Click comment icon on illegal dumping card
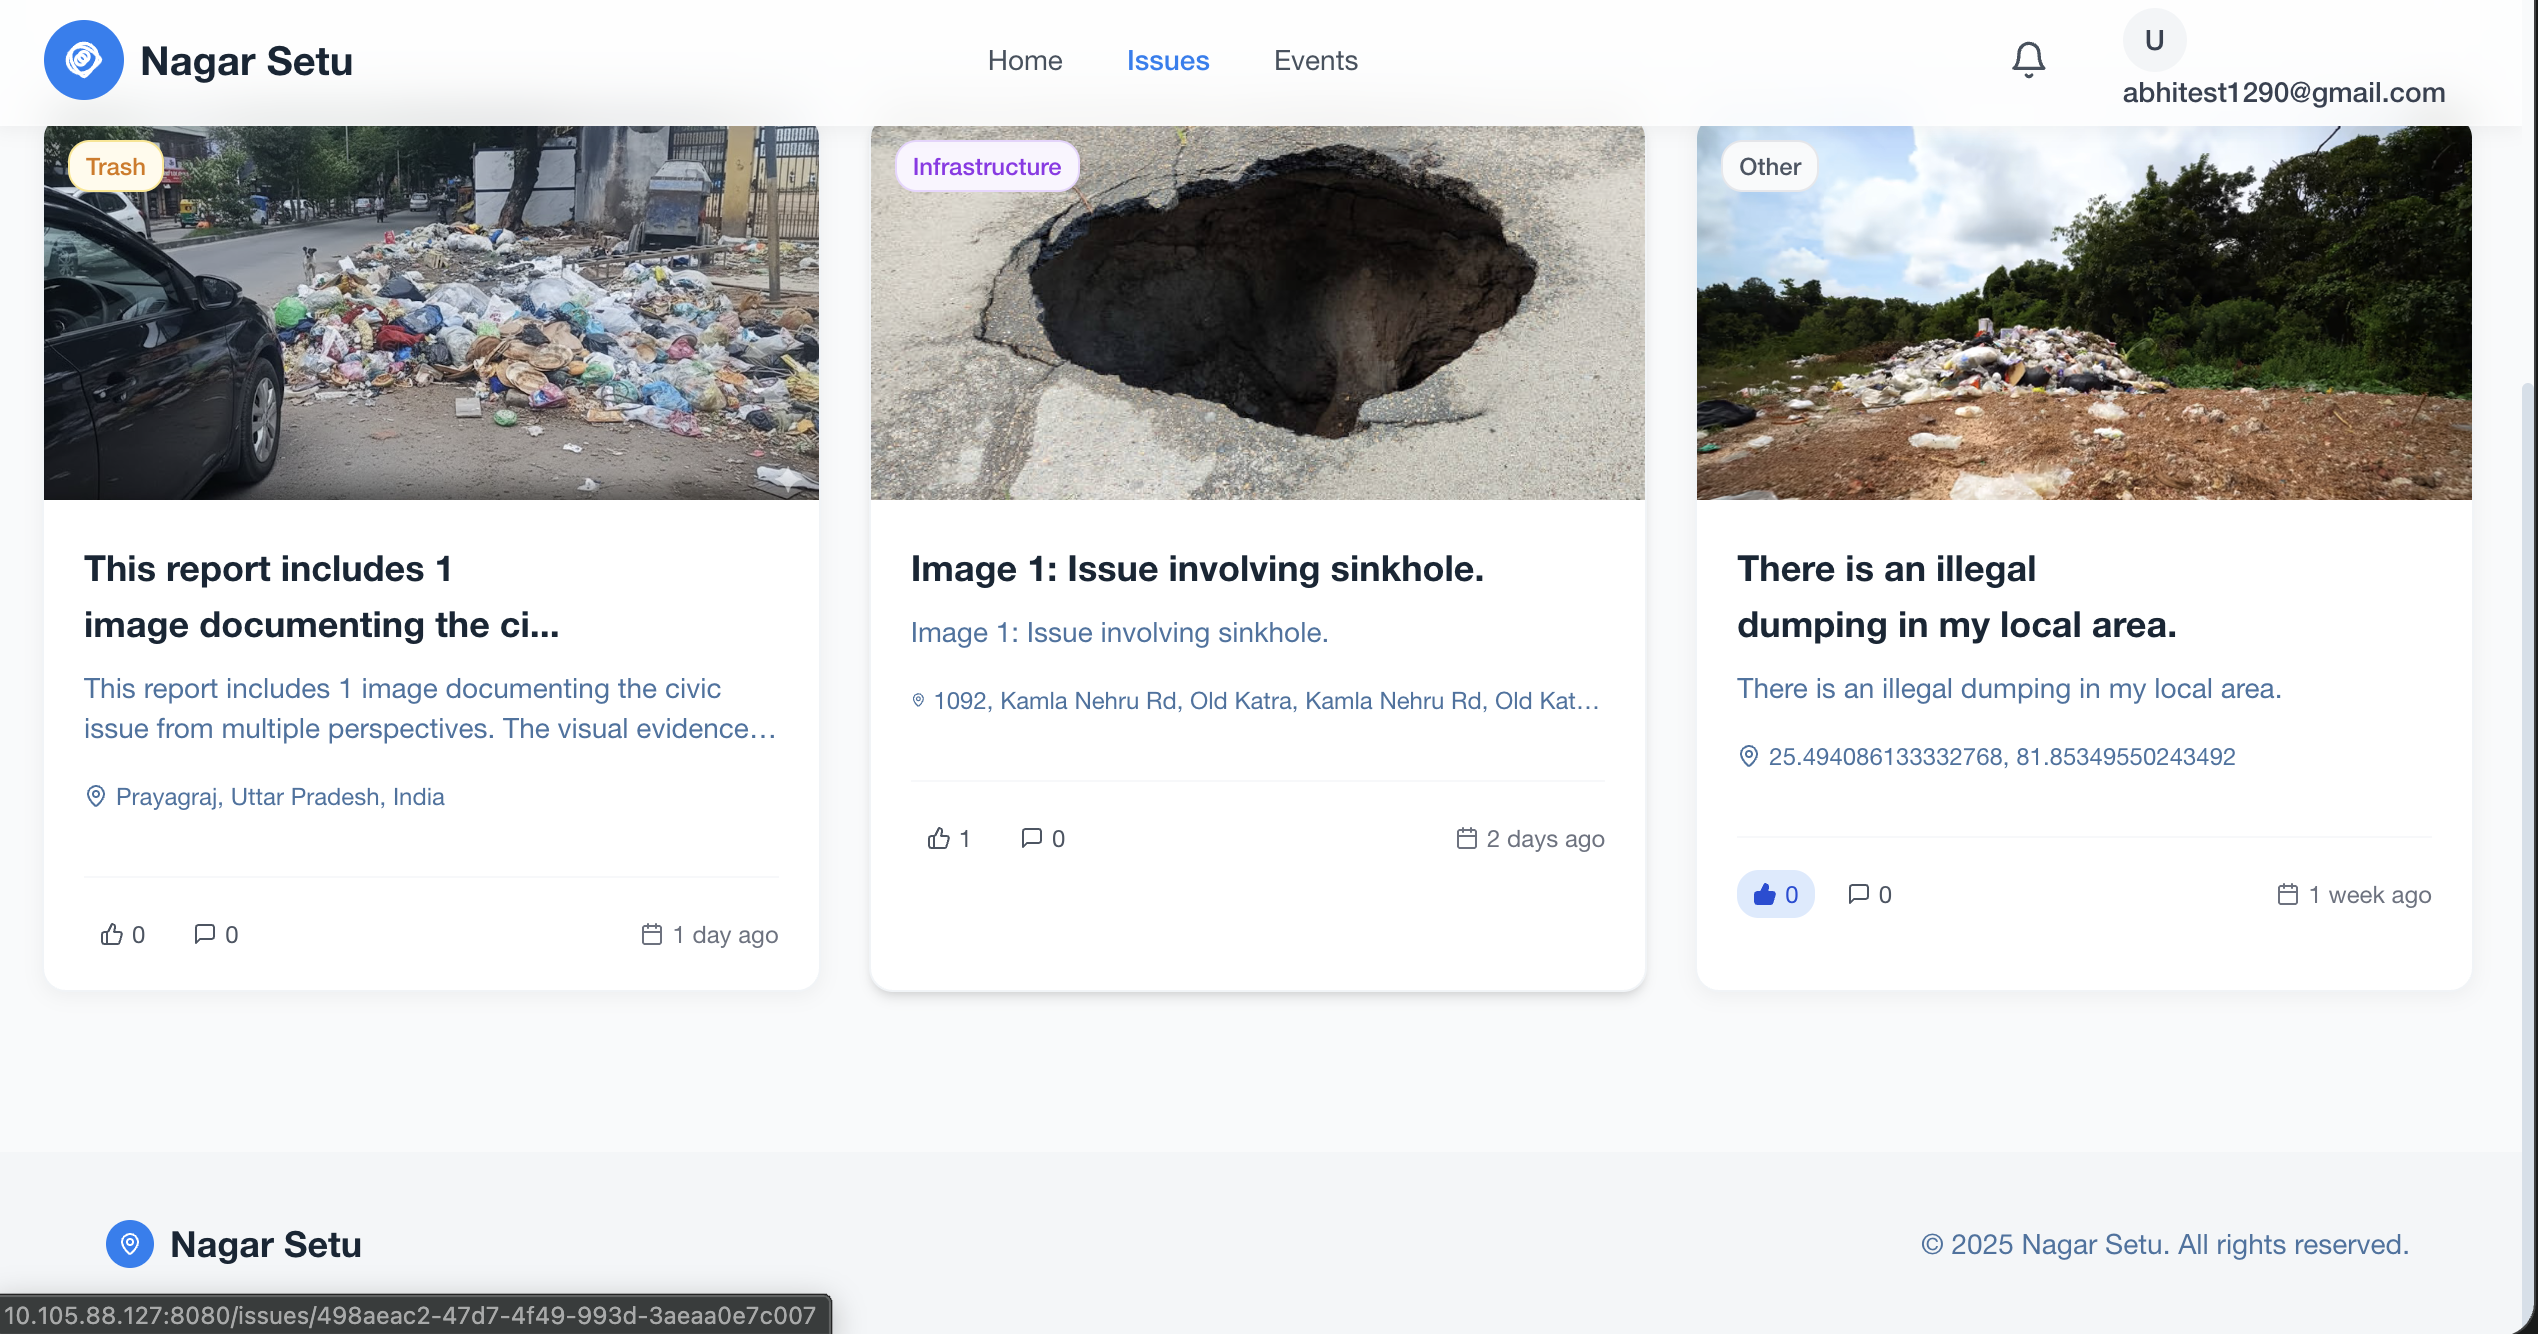This screenshot has width=2538, height=1334. pyautogui.click(x=1859, y=894)
